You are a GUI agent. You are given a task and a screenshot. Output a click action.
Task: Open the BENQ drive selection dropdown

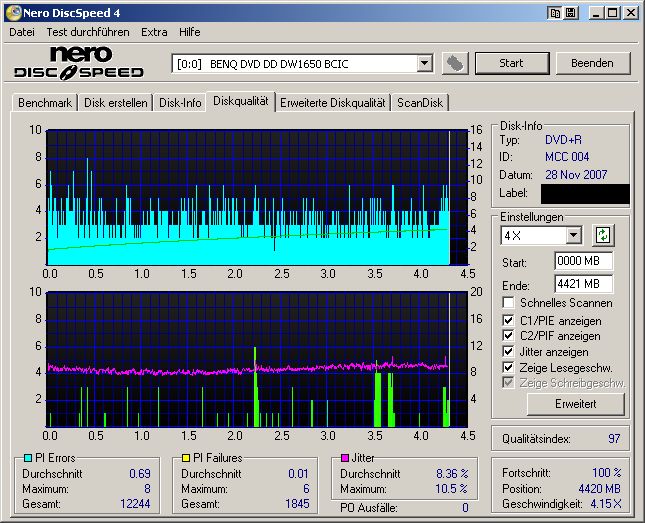pos(424,64)
